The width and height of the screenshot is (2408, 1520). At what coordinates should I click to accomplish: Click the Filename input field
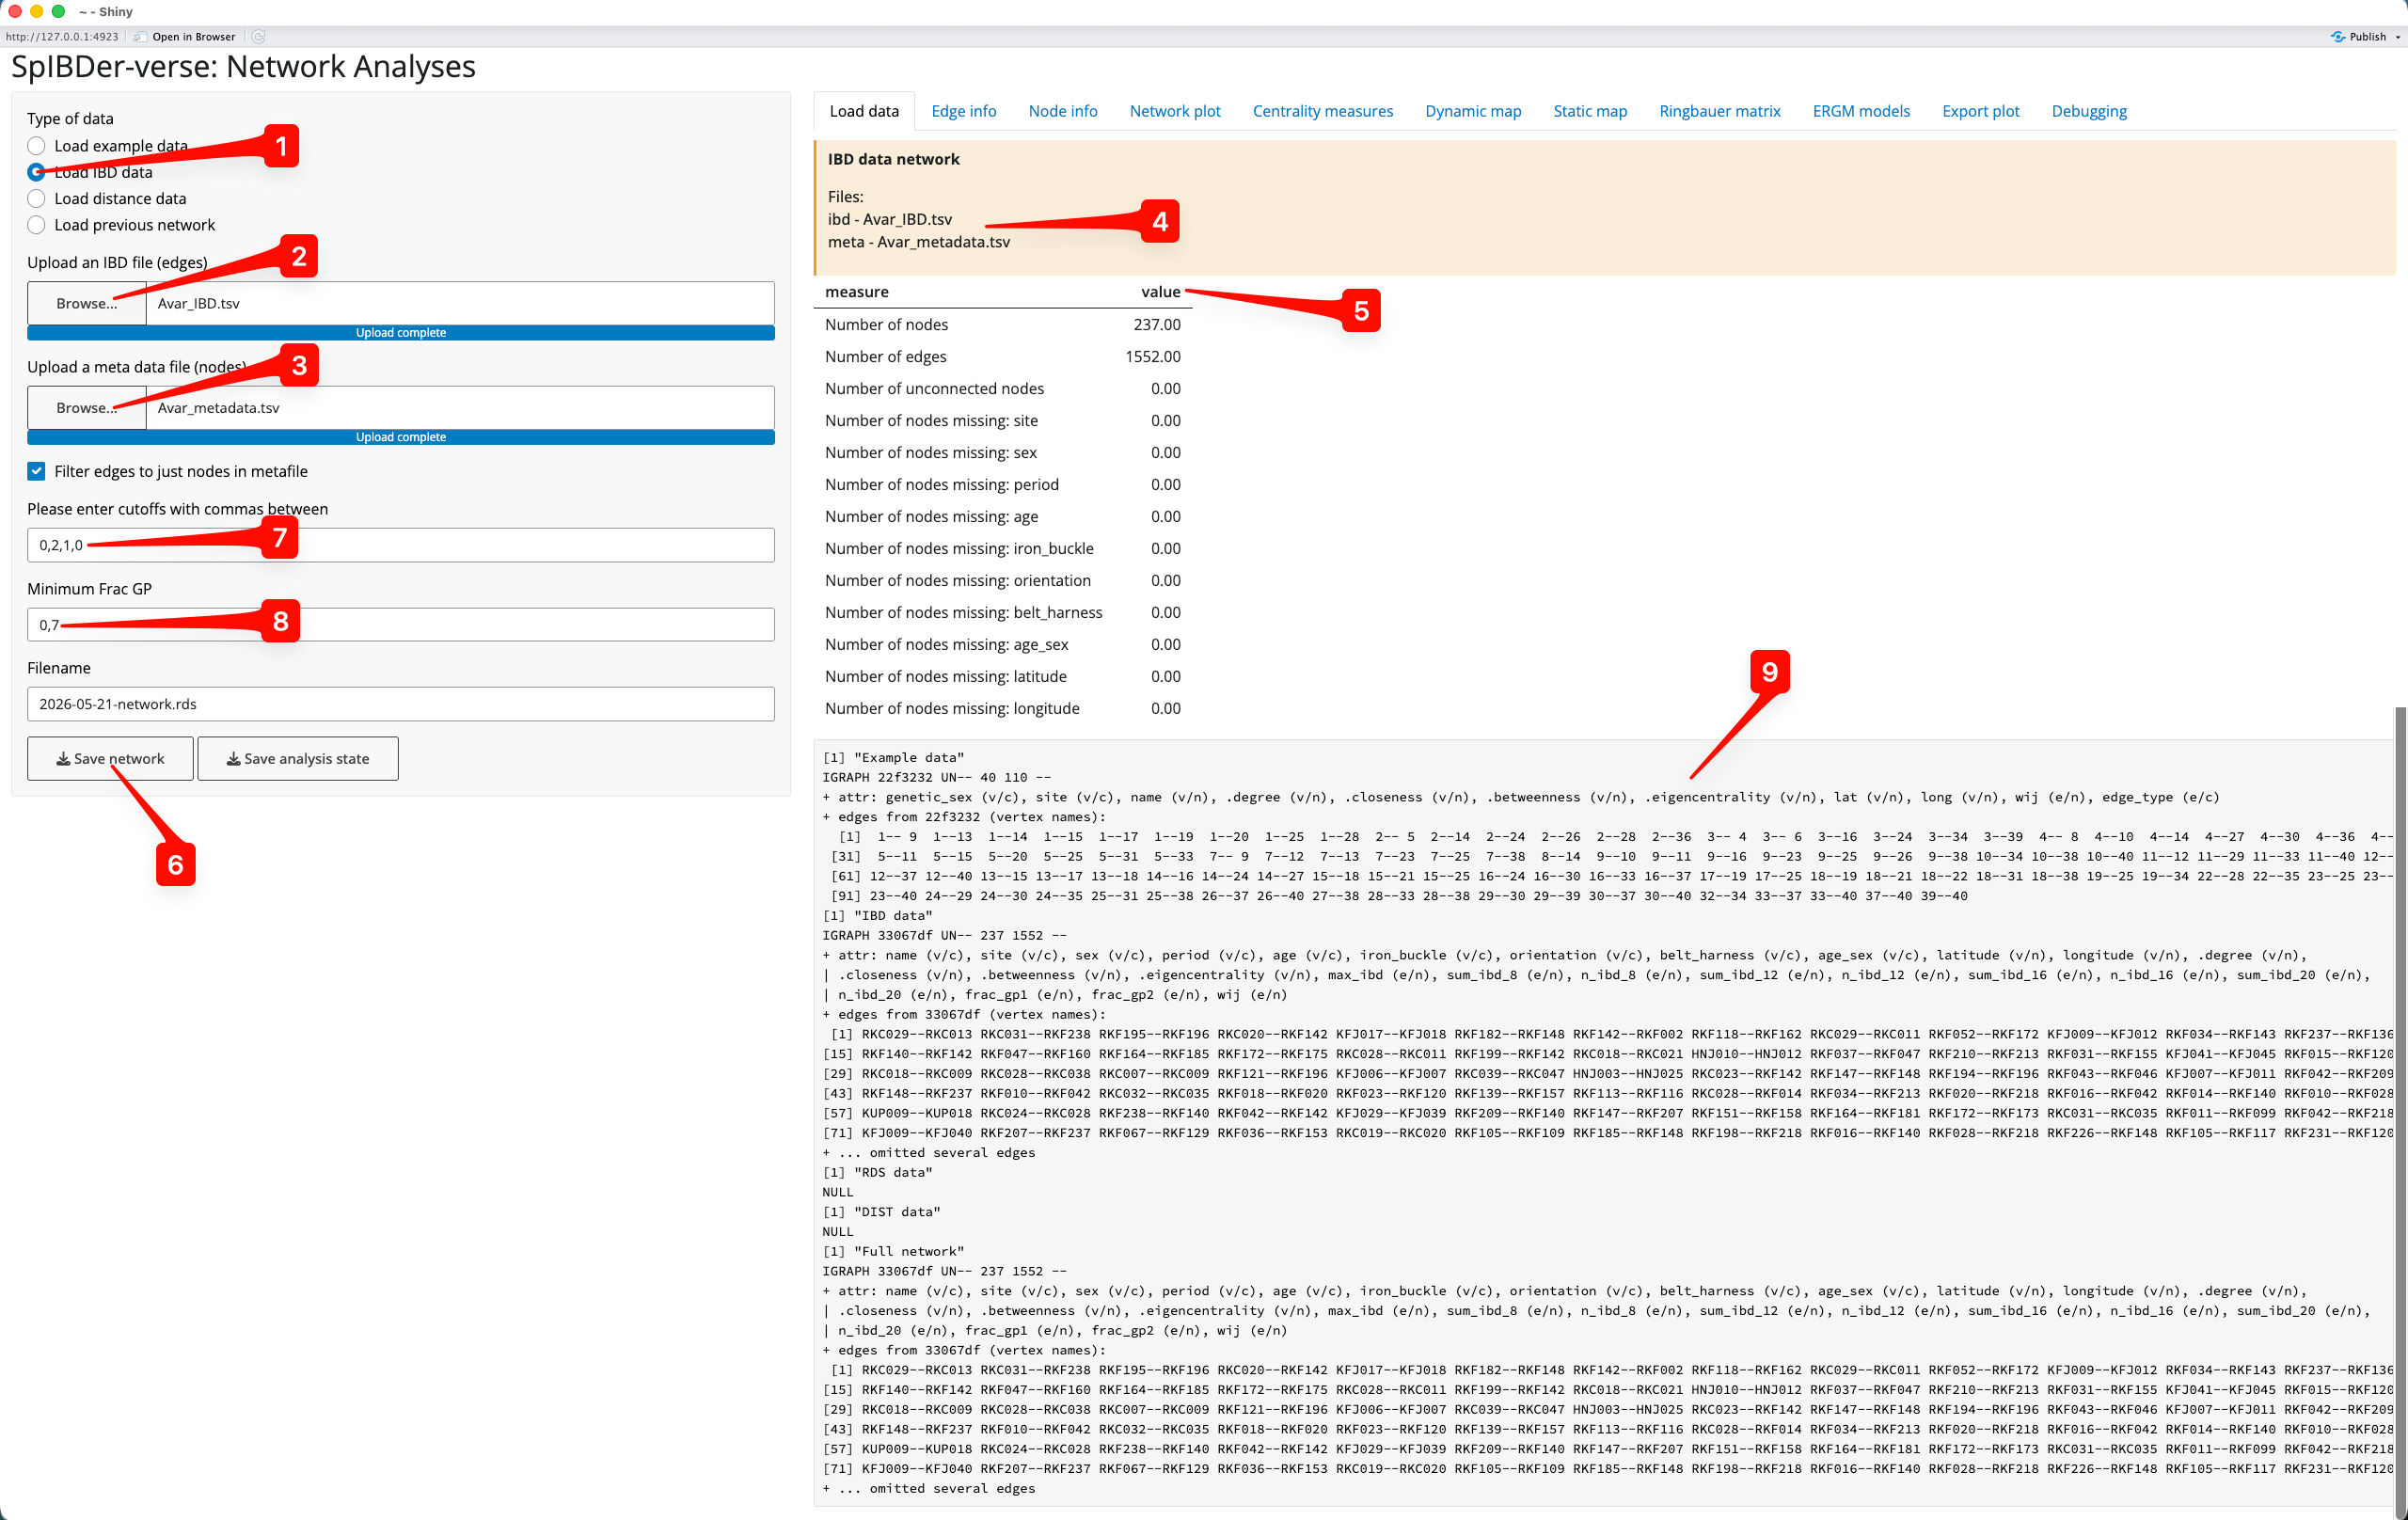pos(400,704)
